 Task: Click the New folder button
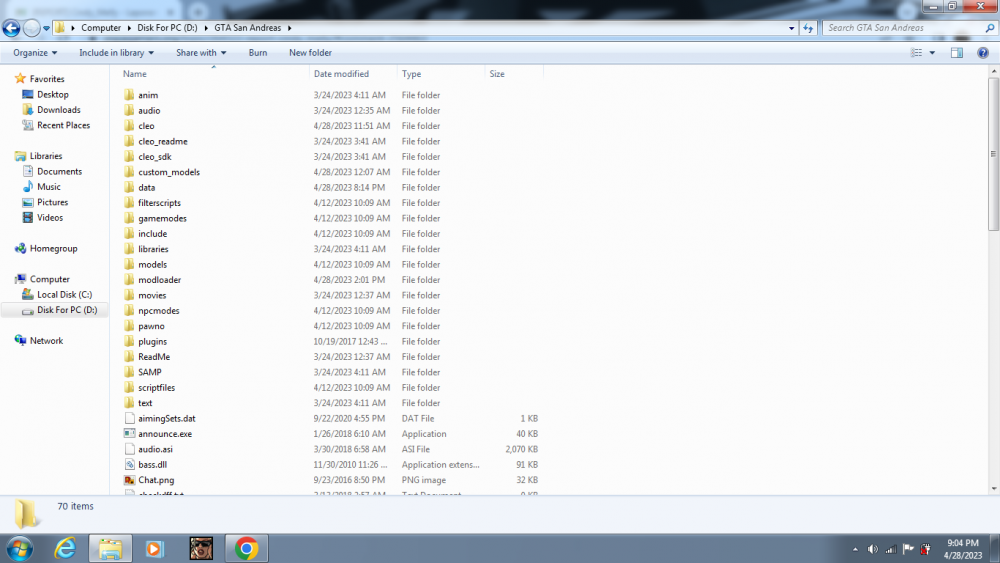pyautogui.click(x=310, y=53)
